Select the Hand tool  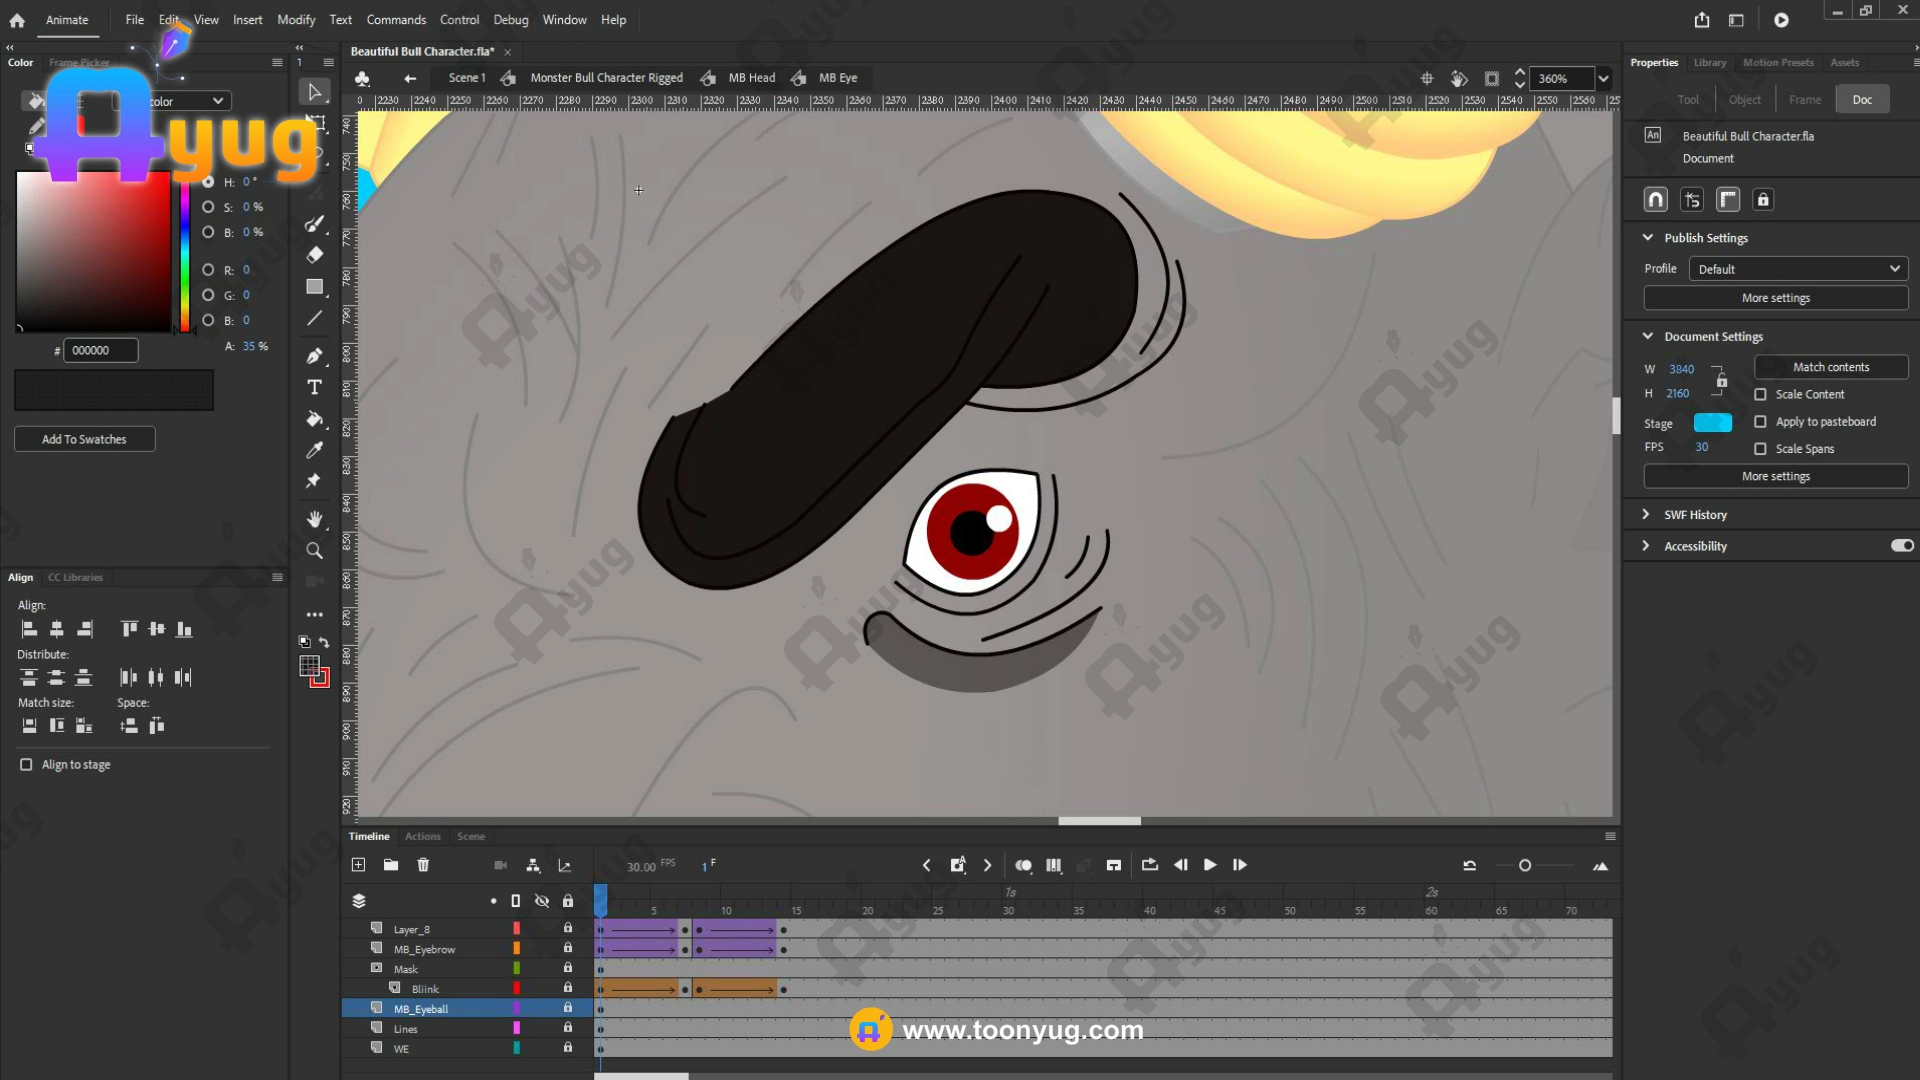[x=314, y=519]
